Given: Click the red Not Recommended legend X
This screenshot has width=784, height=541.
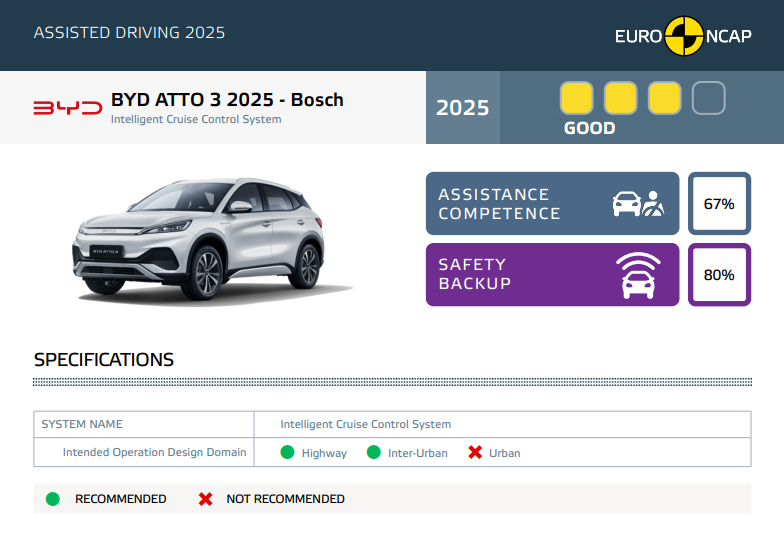Looking at the screenshot, I should coord(205,499).
